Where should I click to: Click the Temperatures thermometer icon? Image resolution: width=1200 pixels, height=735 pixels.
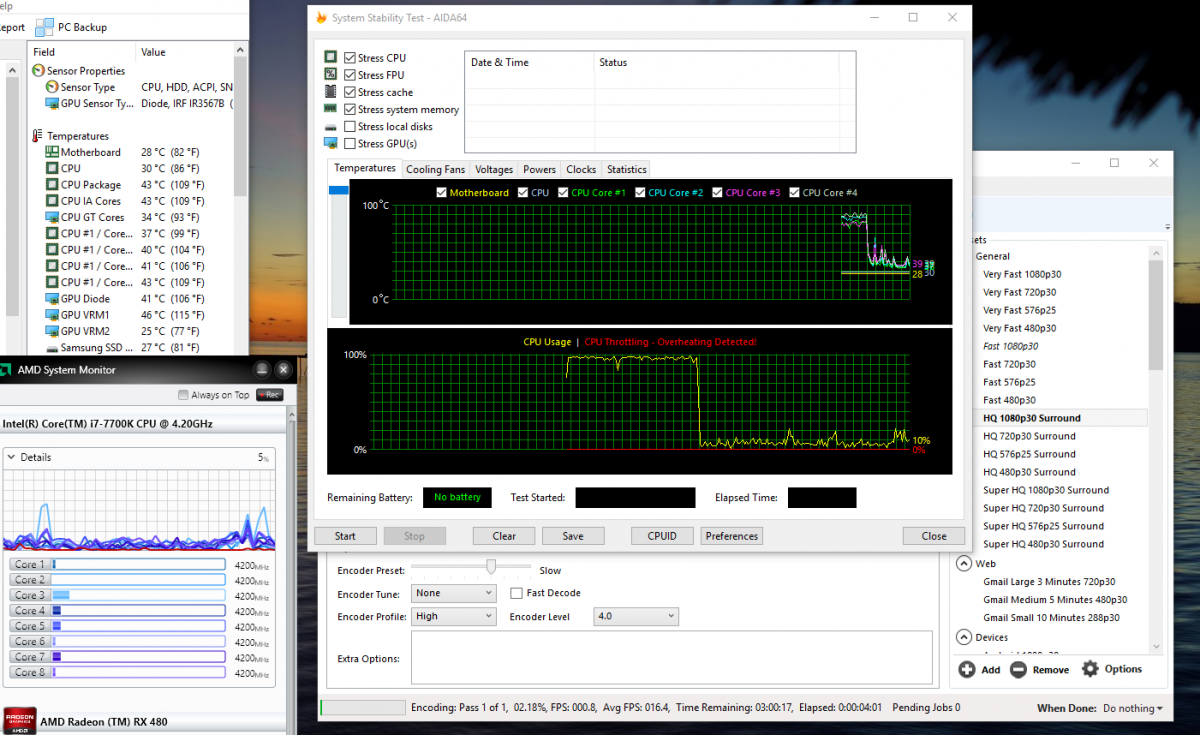[x=38, y=136]
